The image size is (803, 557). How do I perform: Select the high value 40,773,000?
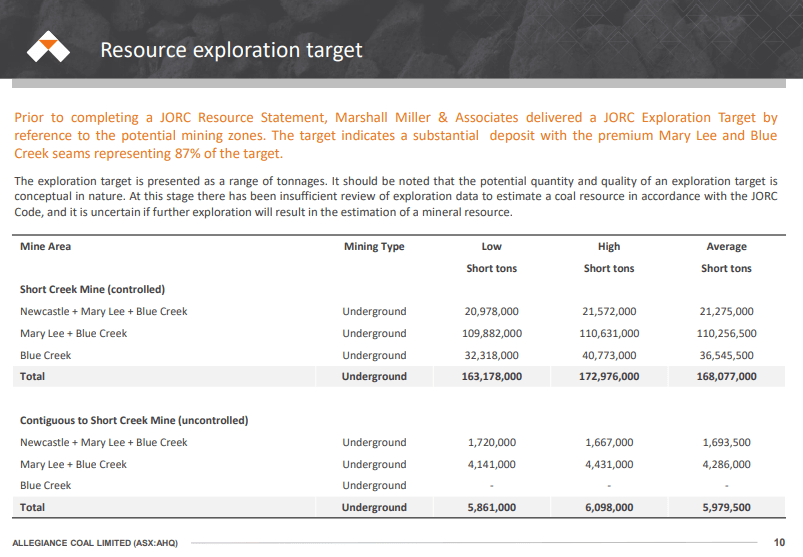(x=609, y=355)
